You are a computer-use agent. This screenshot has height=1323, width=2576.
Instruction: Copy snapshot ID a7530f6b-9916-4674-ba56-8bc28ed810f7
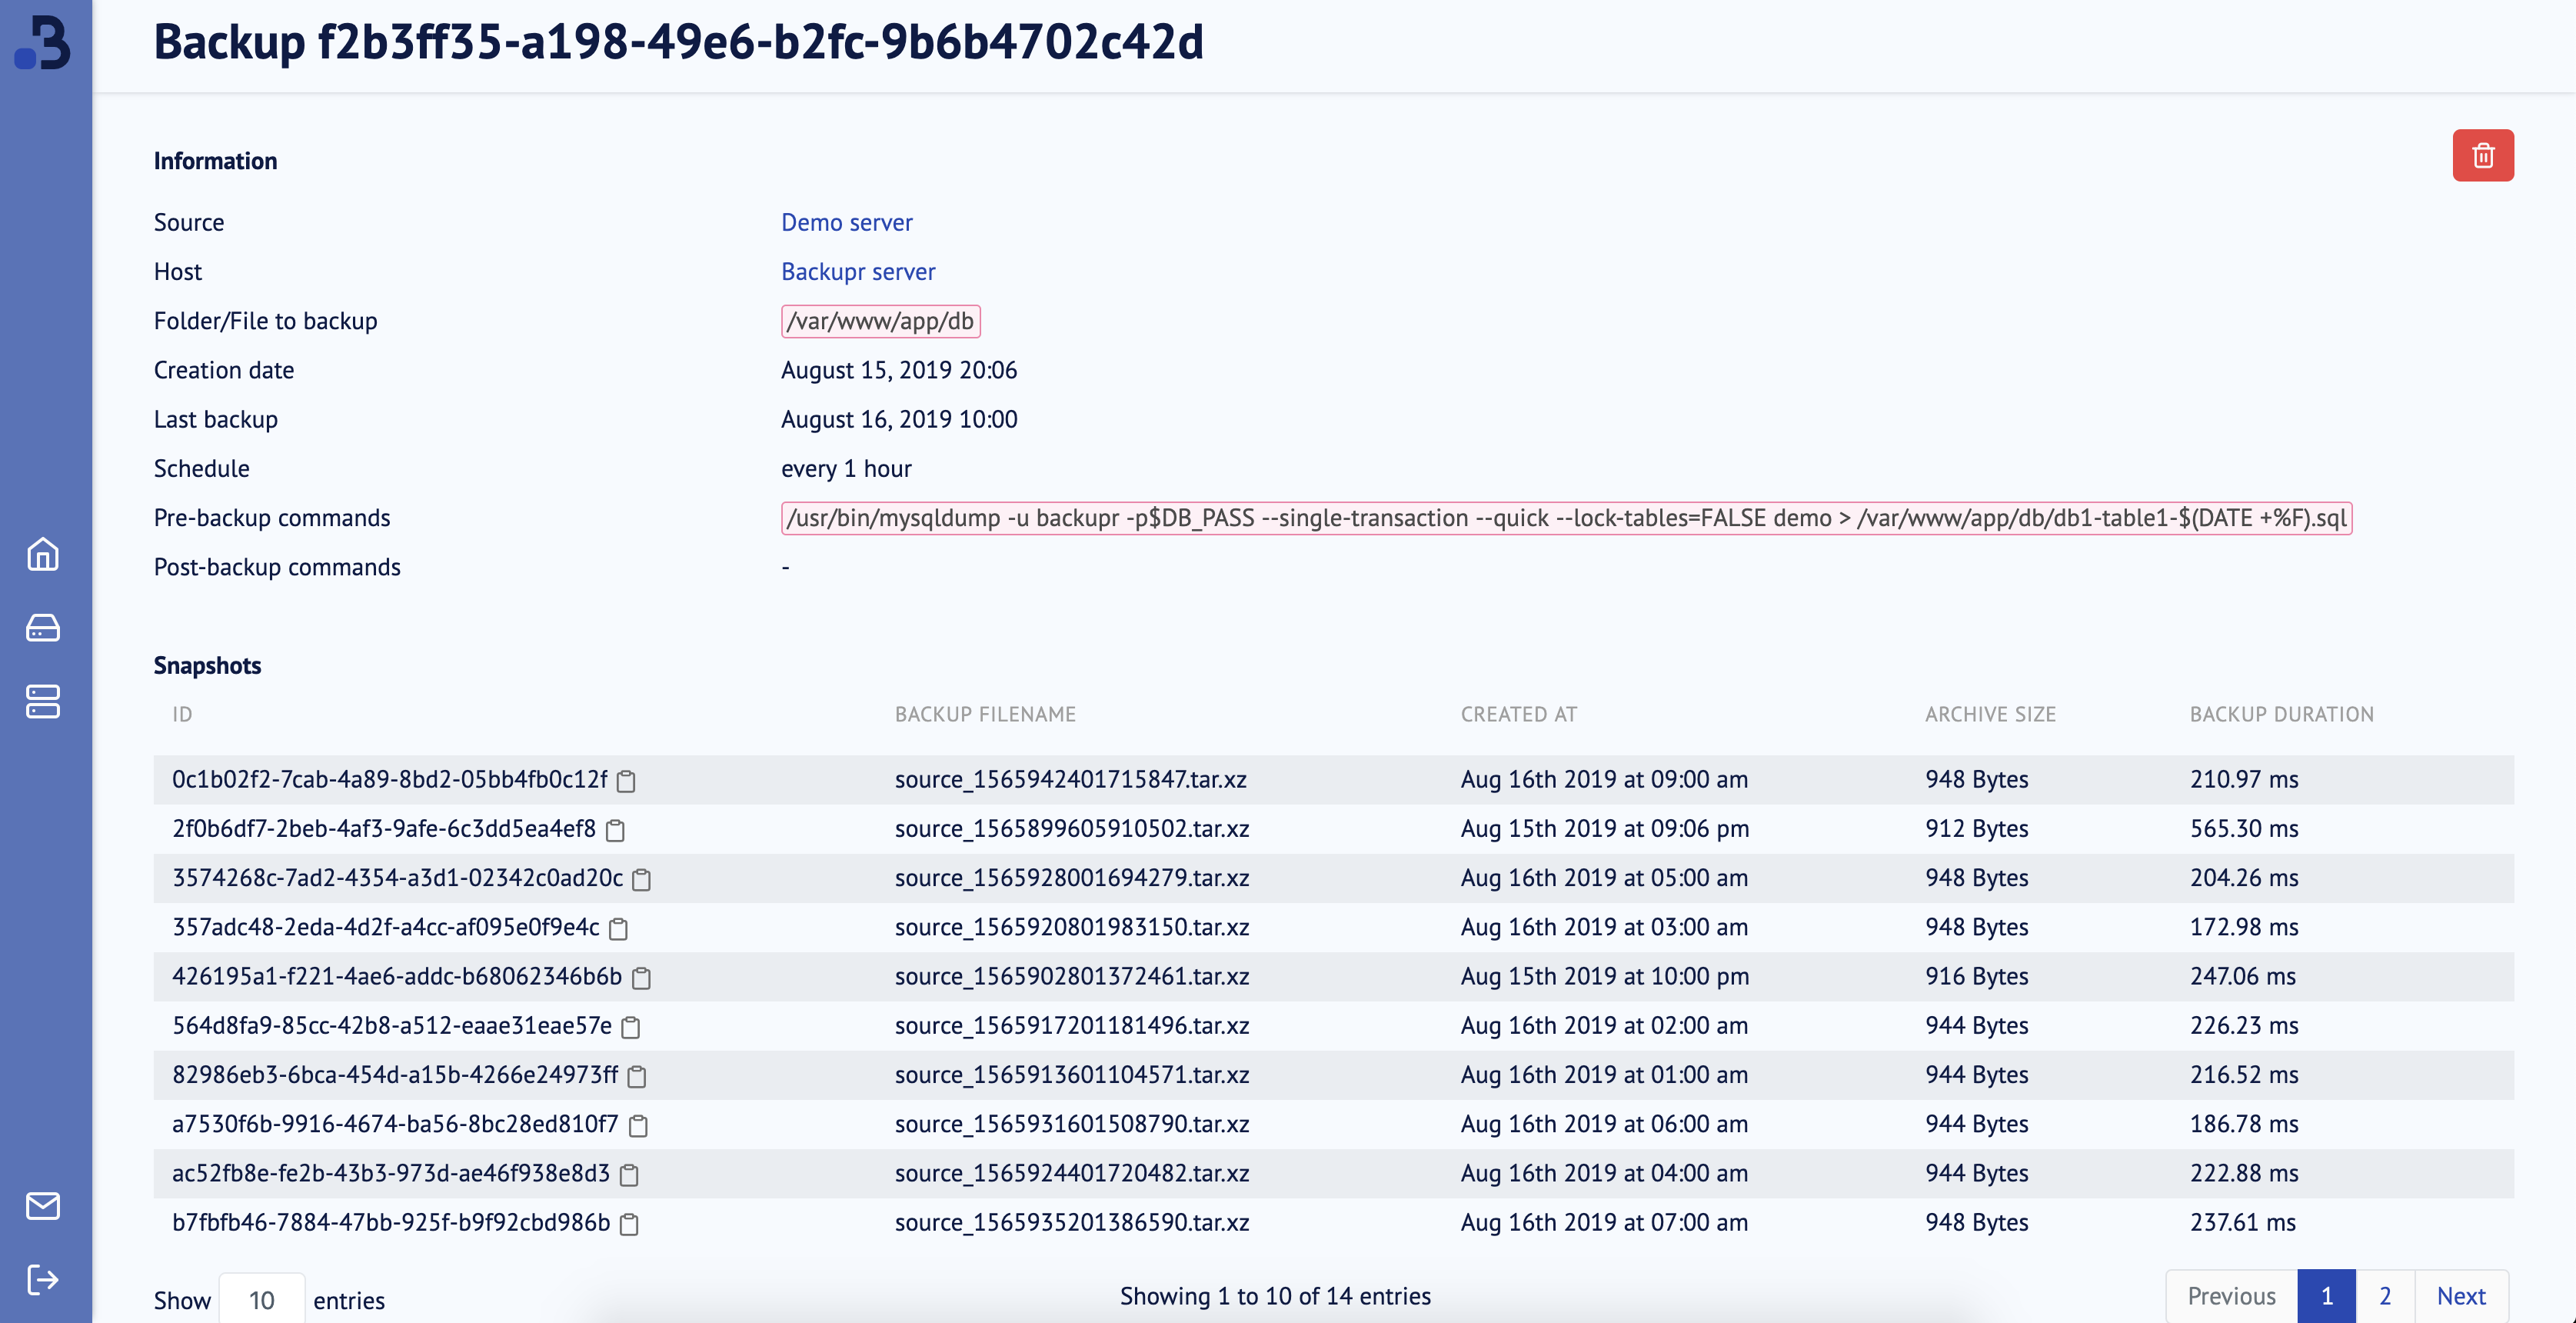pos(638,1125)
